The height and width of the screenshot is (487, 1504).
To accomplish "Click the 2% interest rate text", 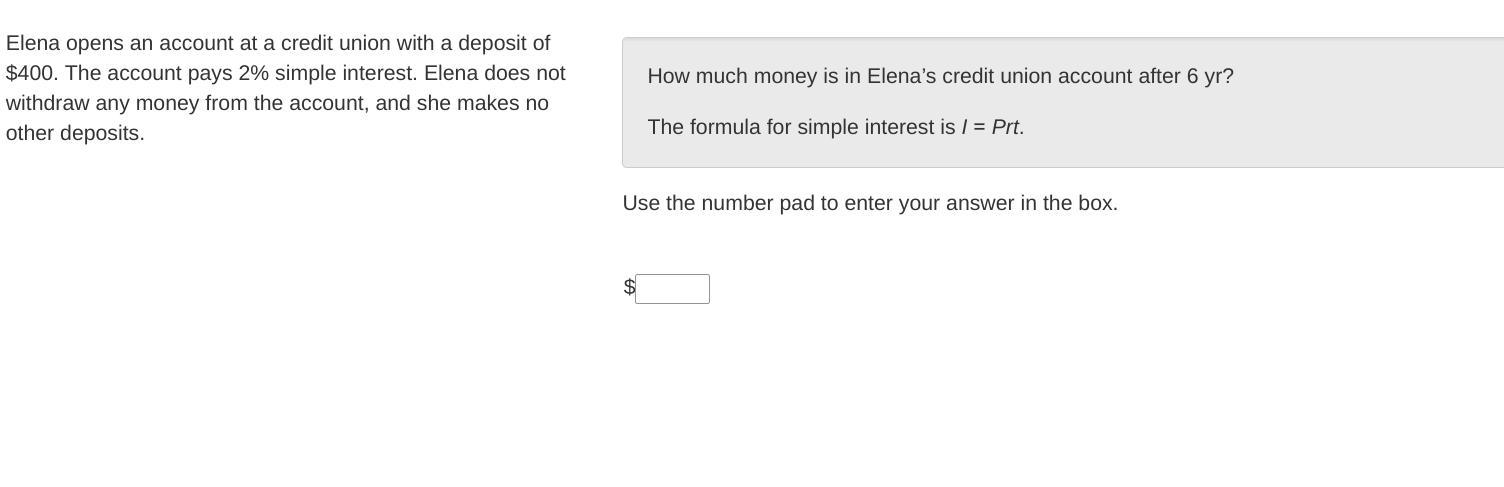I will click(x=254, y=73).
